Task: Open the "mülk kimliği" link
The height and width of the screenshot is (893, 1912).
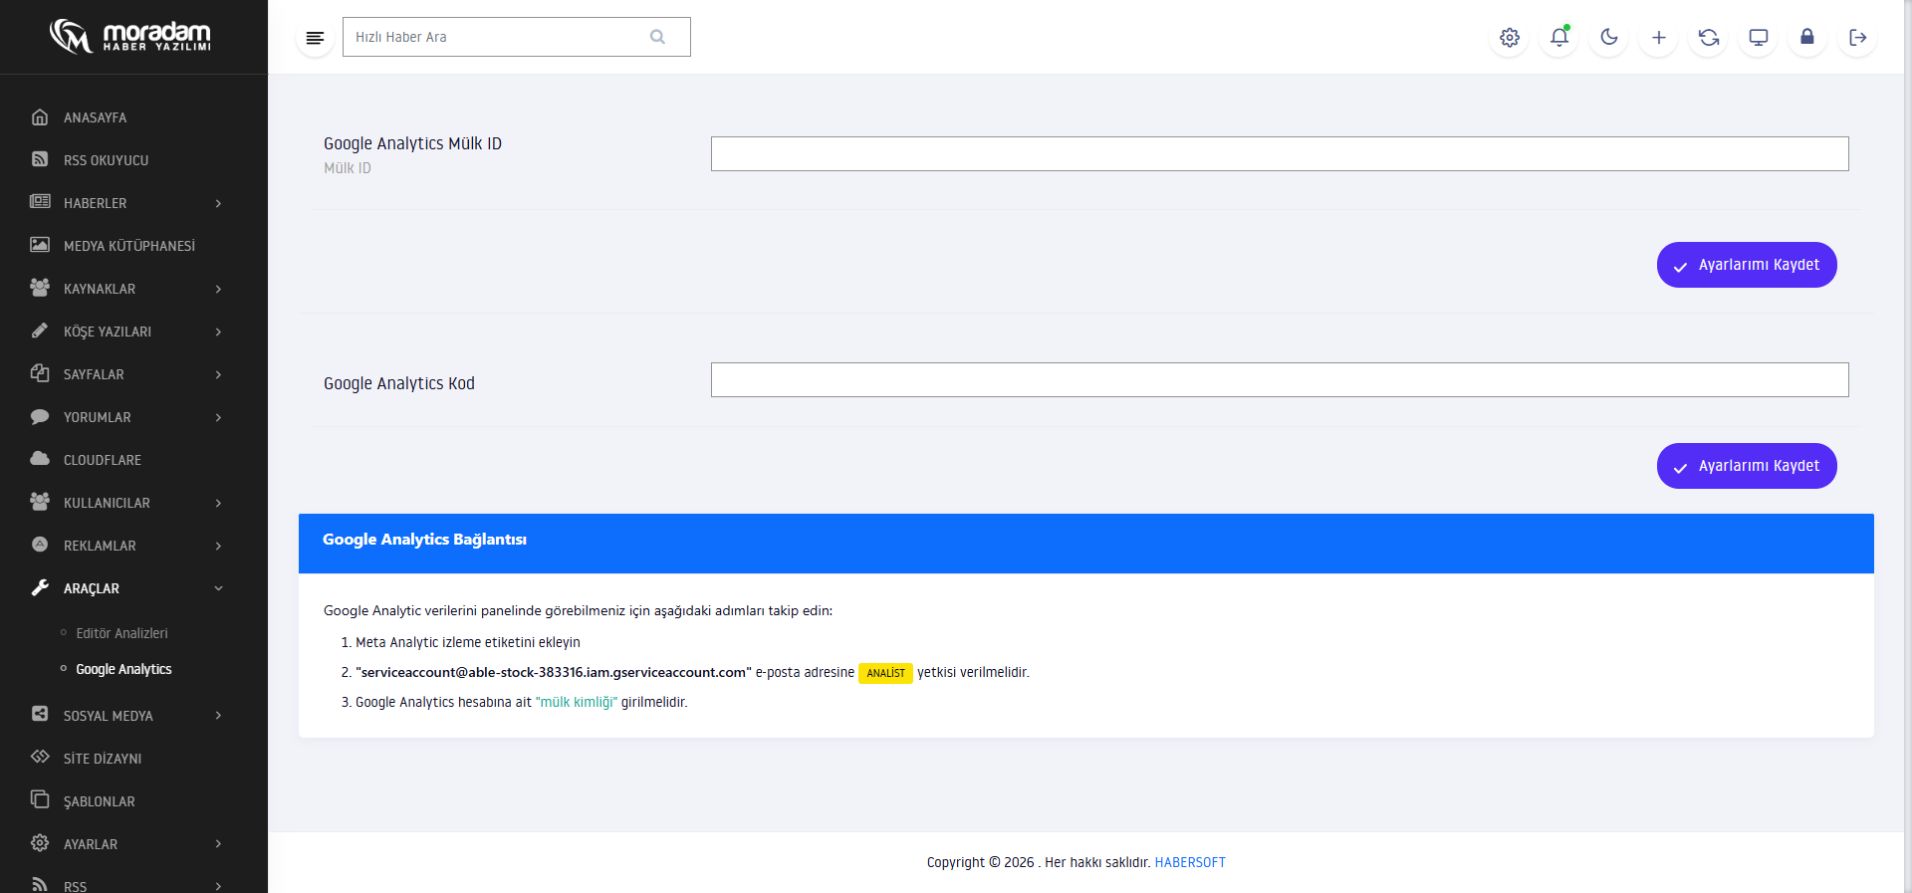Action: (576, 702)
